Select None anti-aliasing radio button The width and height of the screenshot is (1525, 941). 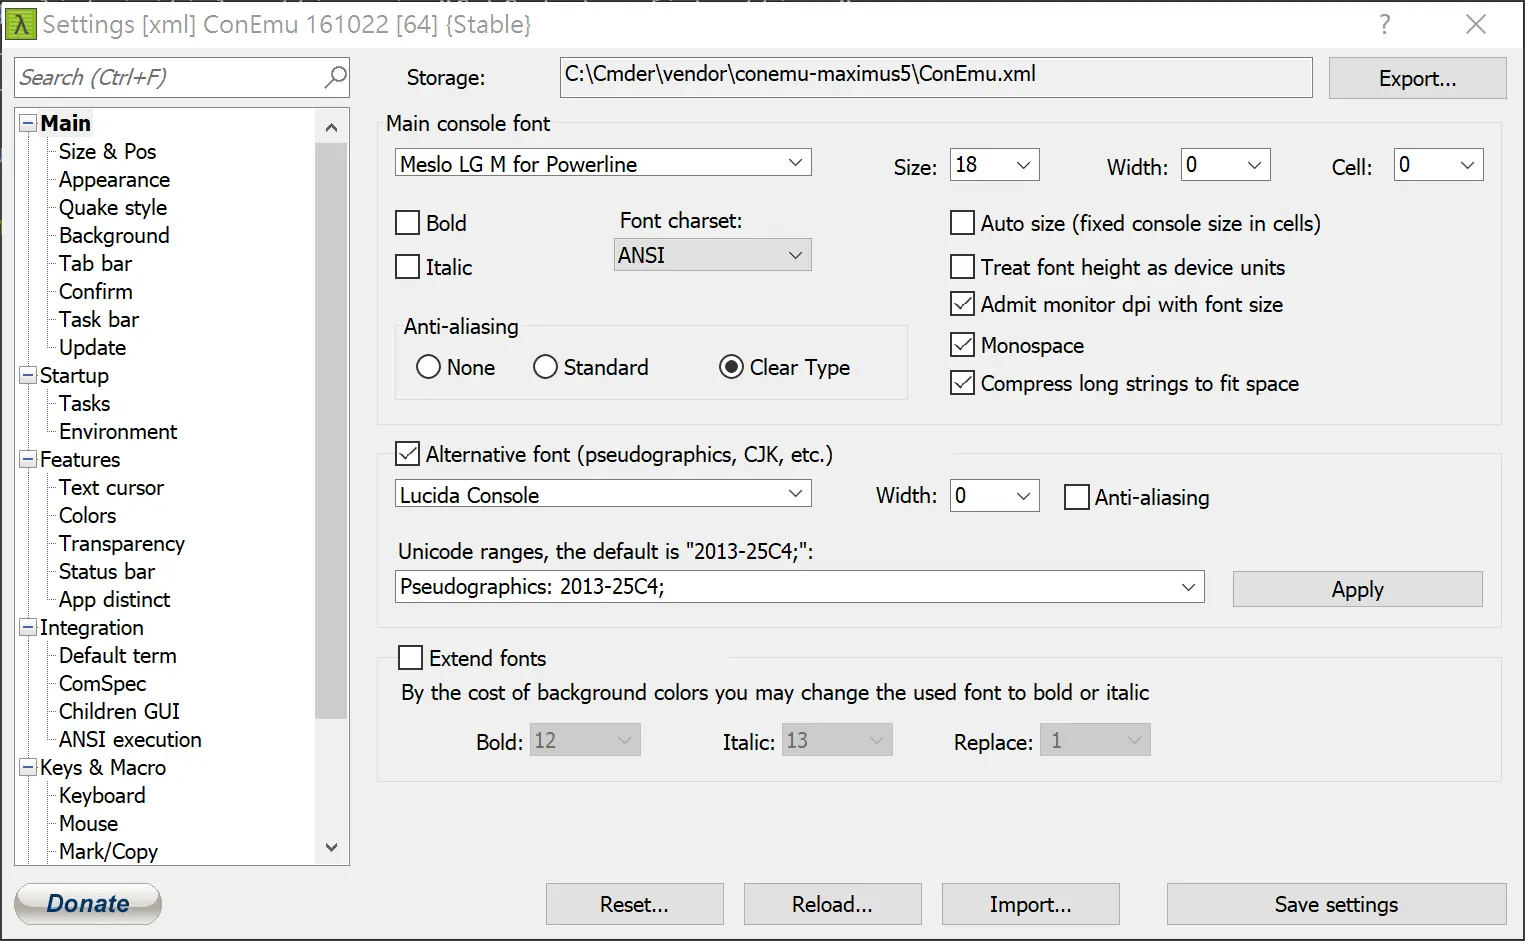click(428, 367)
